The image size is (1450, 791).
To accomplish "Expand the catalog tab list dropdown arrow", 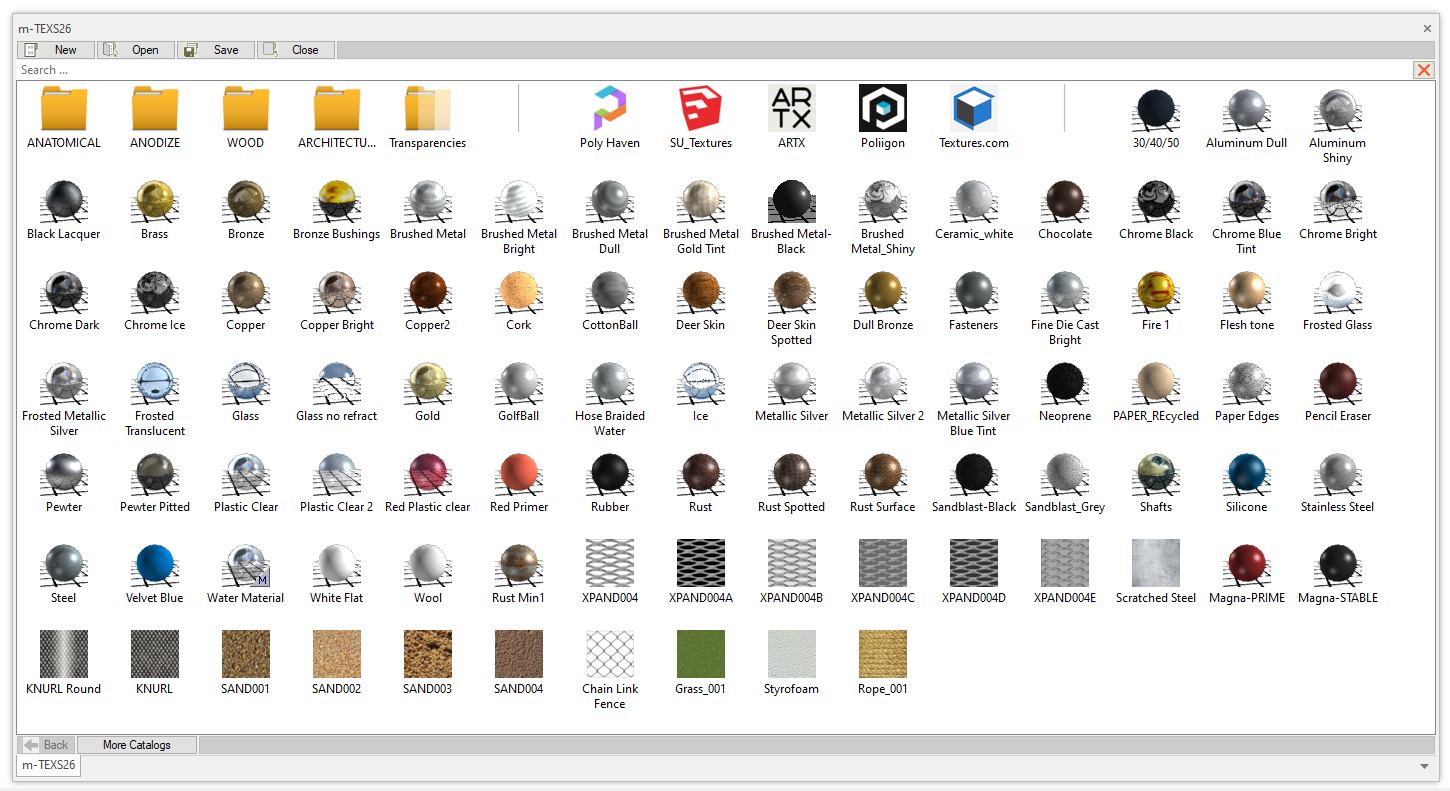I will 1424,766.
